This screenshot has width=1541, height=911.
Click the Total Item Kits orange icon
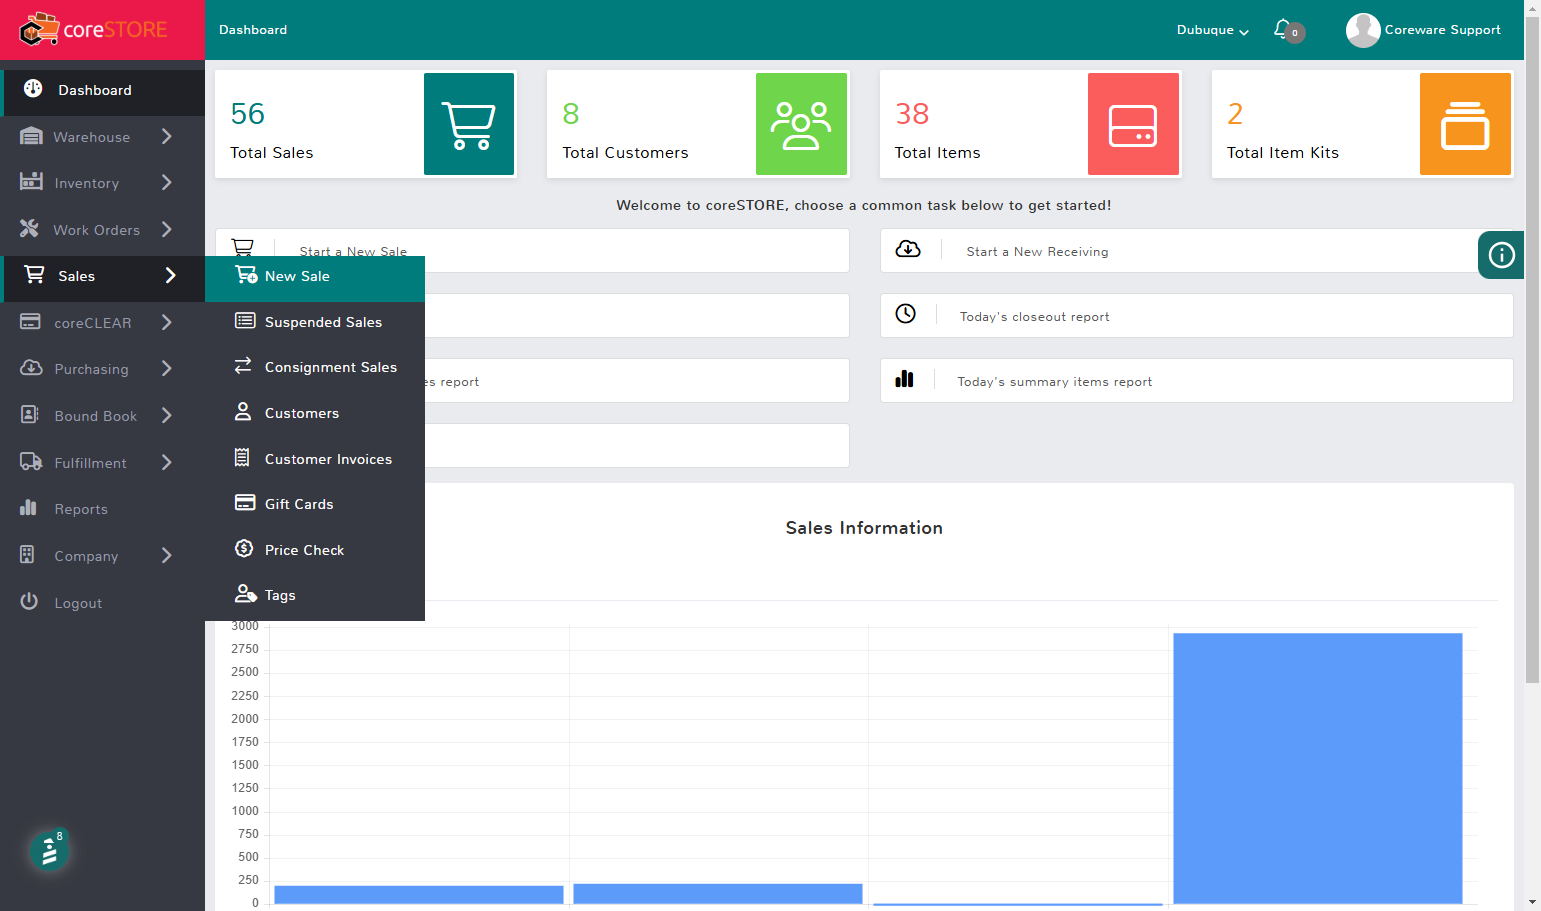pos(1465,124)
